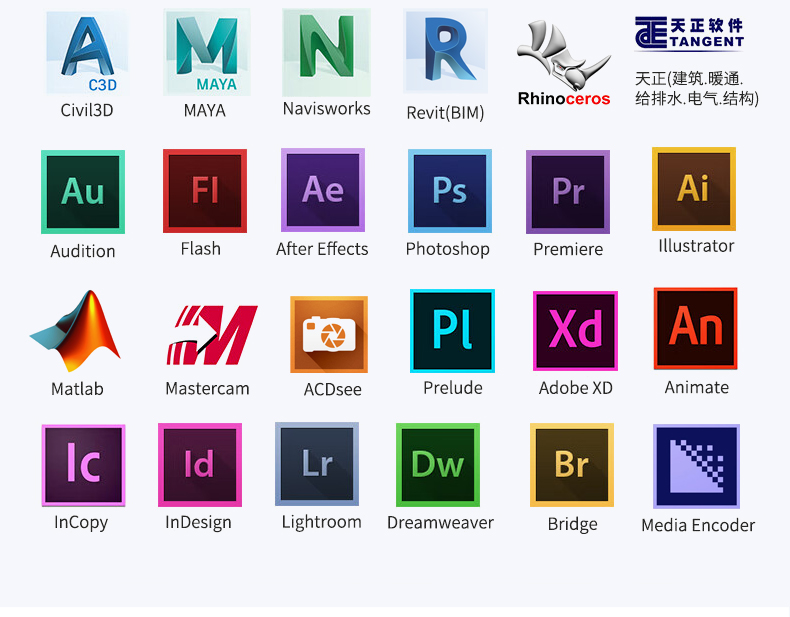Screen dimensions: 790x617
Task: Open the Lightroom Lr icon
Action: click(x=317, y=464)
